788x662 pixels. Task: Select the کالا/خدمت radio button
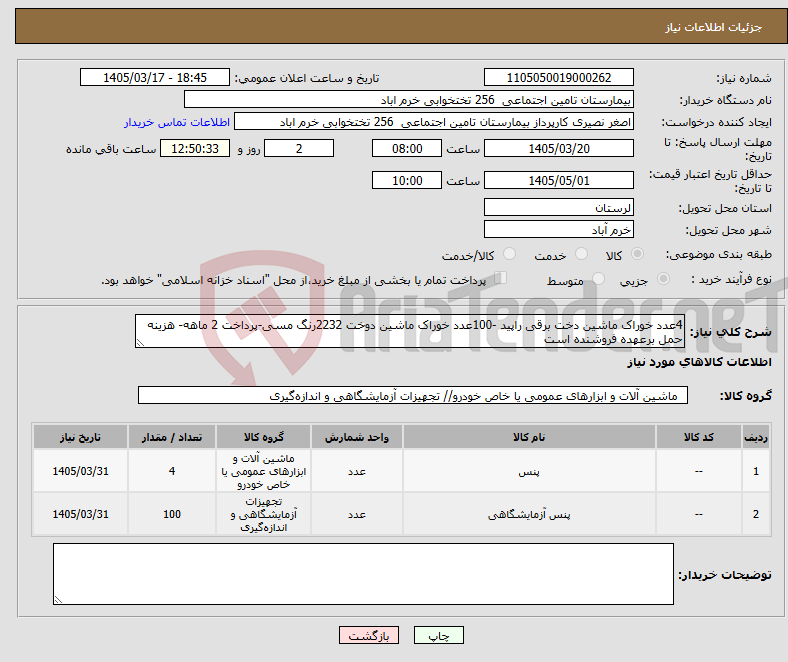[510, 254]
